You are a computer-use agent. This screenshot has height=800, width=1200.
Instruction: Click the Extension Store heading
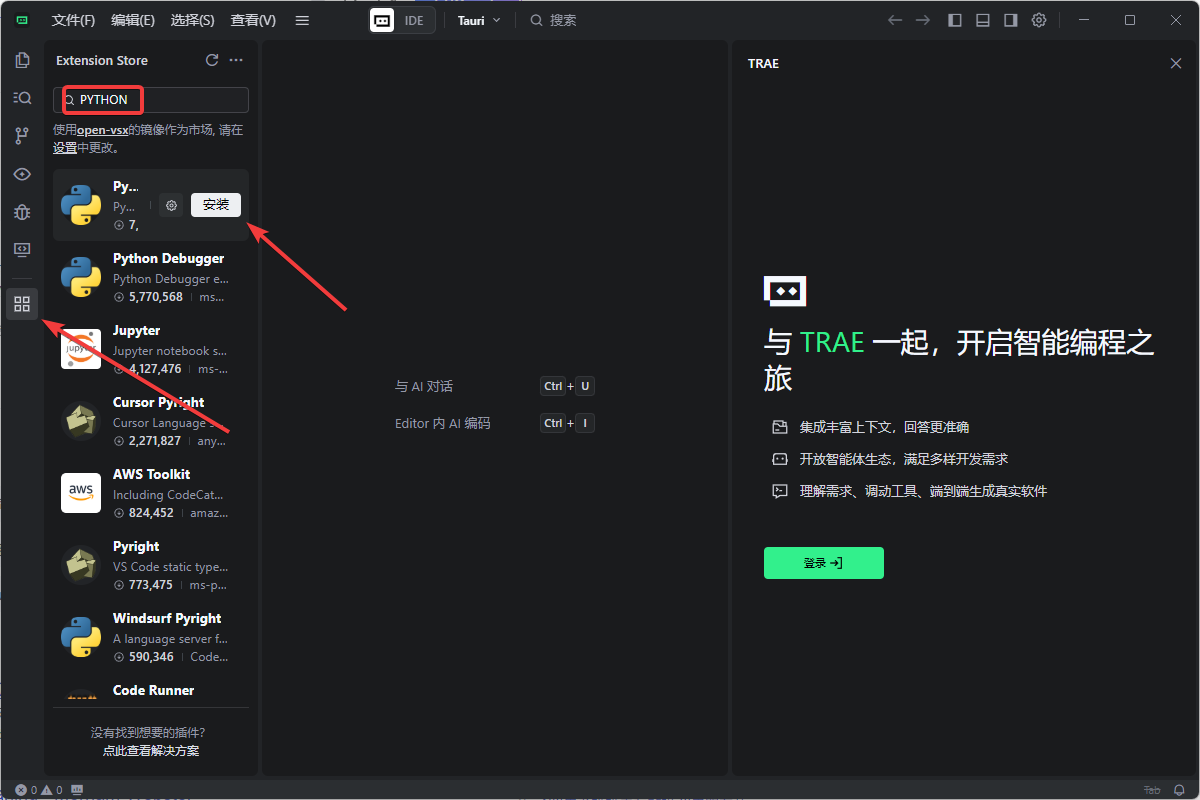point(102,60)
